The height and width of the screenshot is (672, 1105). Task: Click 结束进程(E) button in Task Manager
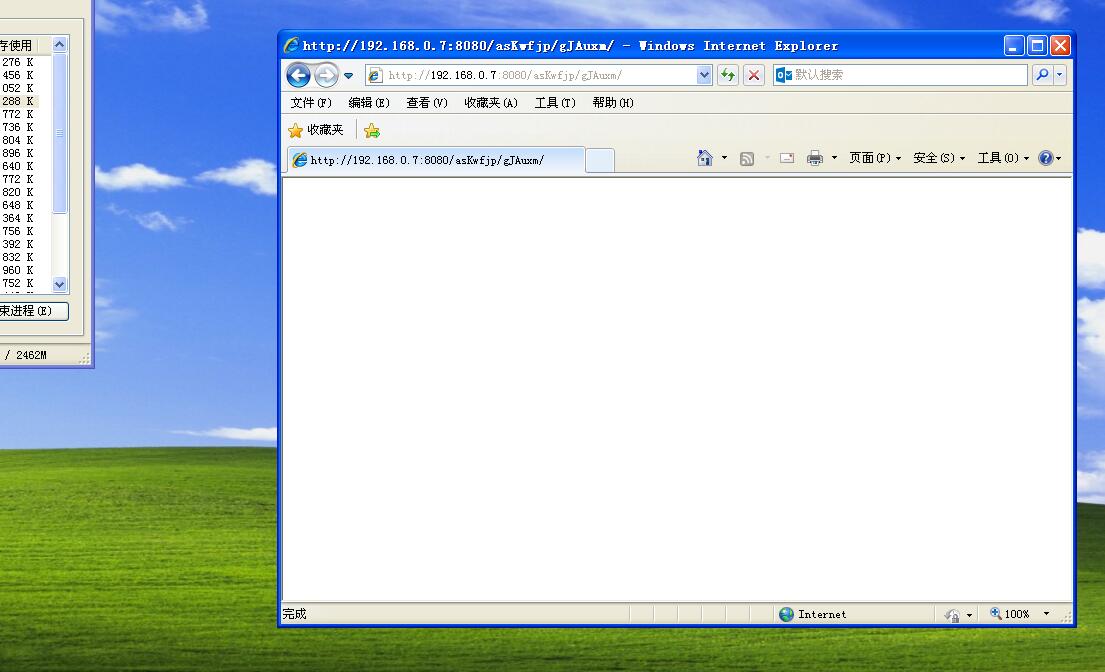pyautogui.click(x=32, y=311)
